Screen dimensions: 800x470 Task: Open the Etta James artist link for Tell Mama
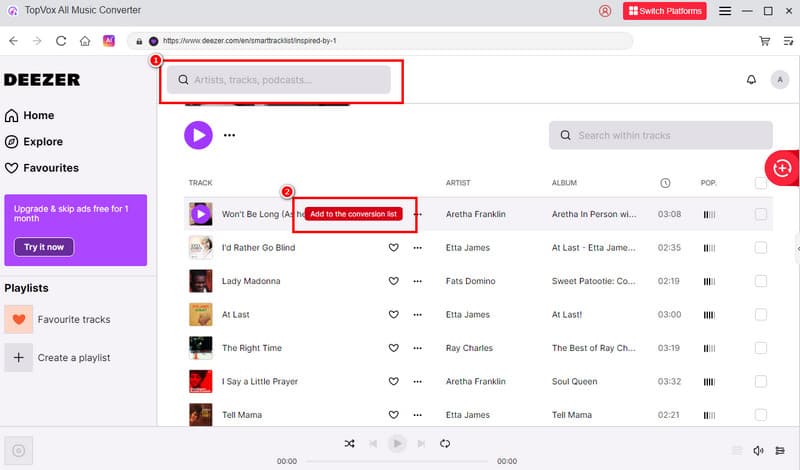pyautogui.click(x=467, y=415)
